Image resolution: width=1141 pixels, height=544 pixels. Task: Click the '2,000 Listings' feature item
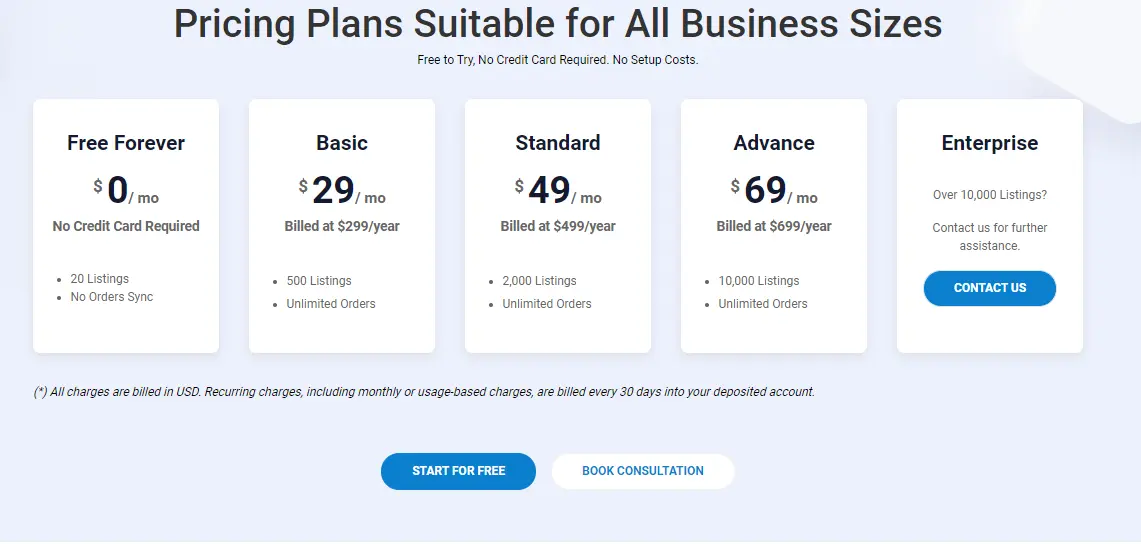(539, 281)
